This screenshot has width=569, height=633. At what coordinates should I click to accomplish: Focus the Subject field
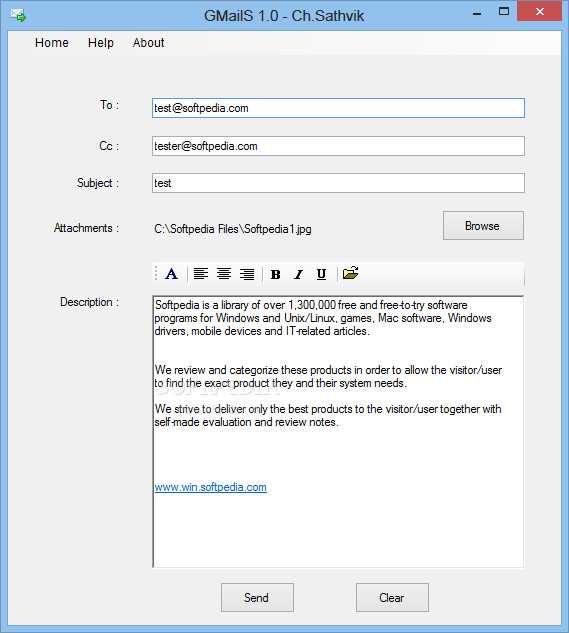pyautogui.click(x=338, y=183)
